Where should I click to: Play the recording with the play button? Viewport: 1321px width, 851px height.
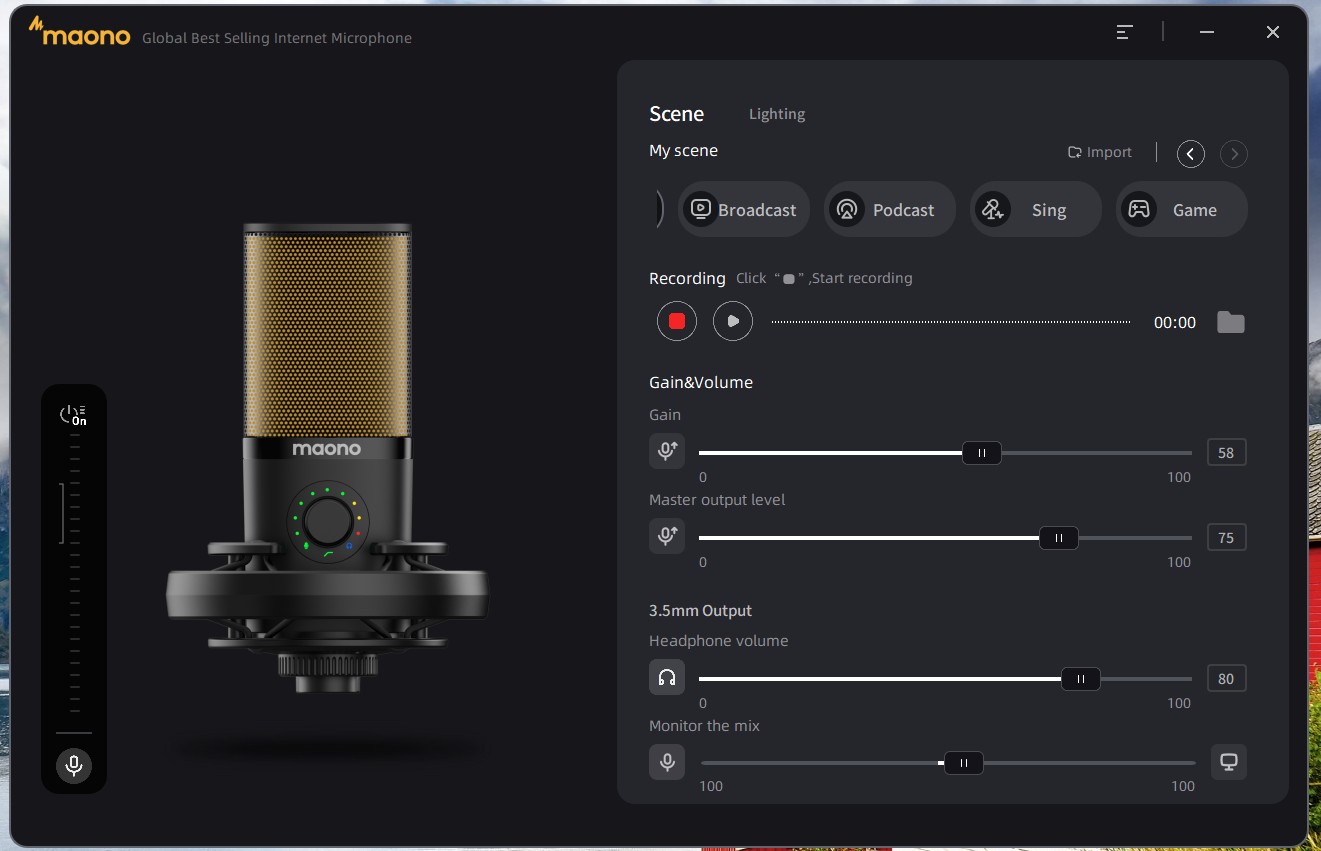pyautogui.click(x=733, y=321)
